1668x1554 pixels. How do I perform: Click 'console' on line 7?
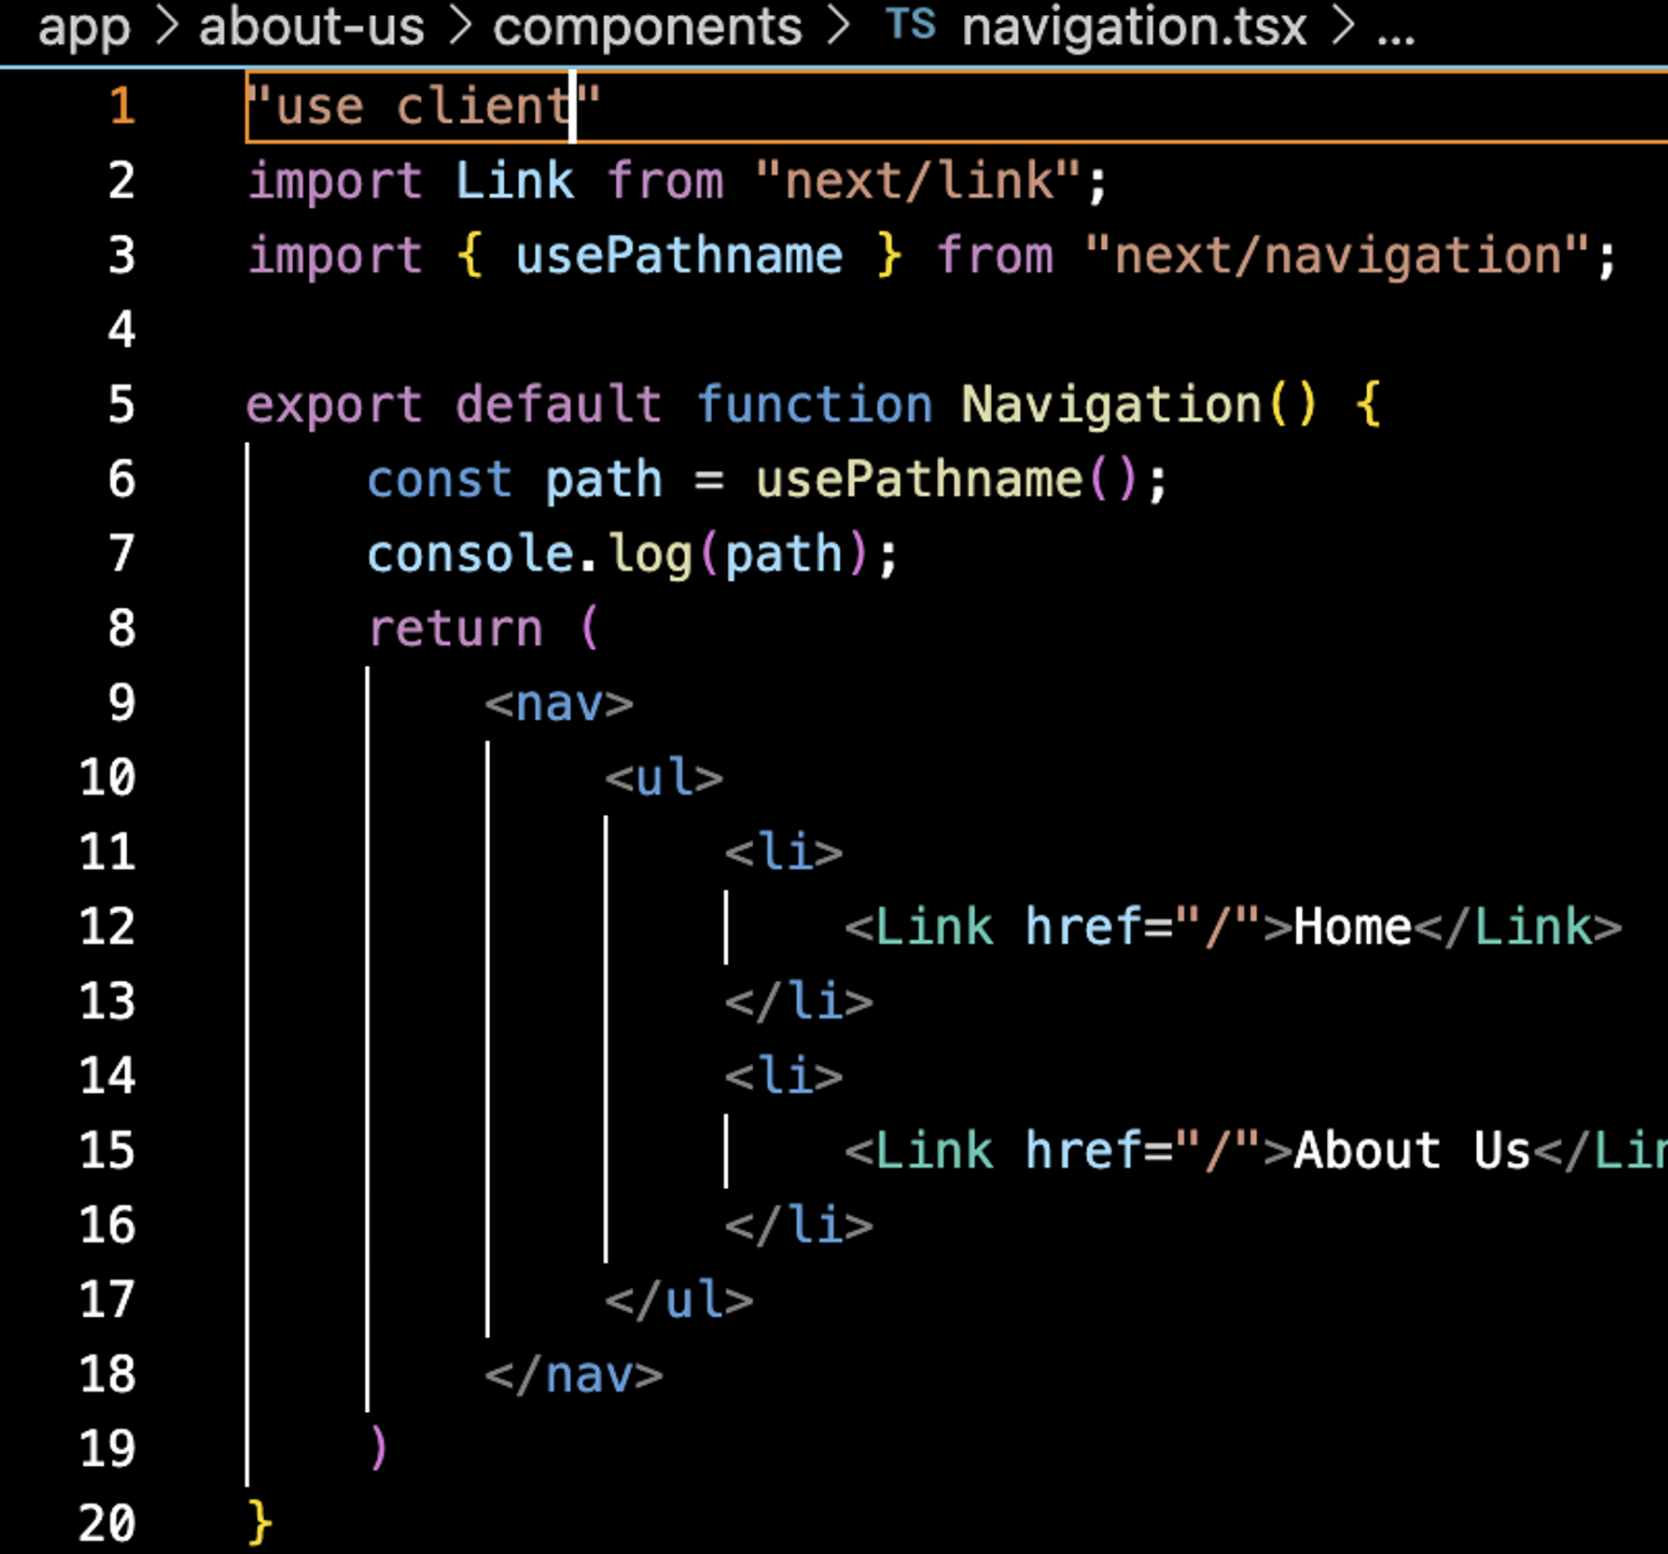(x=470, y=554)
